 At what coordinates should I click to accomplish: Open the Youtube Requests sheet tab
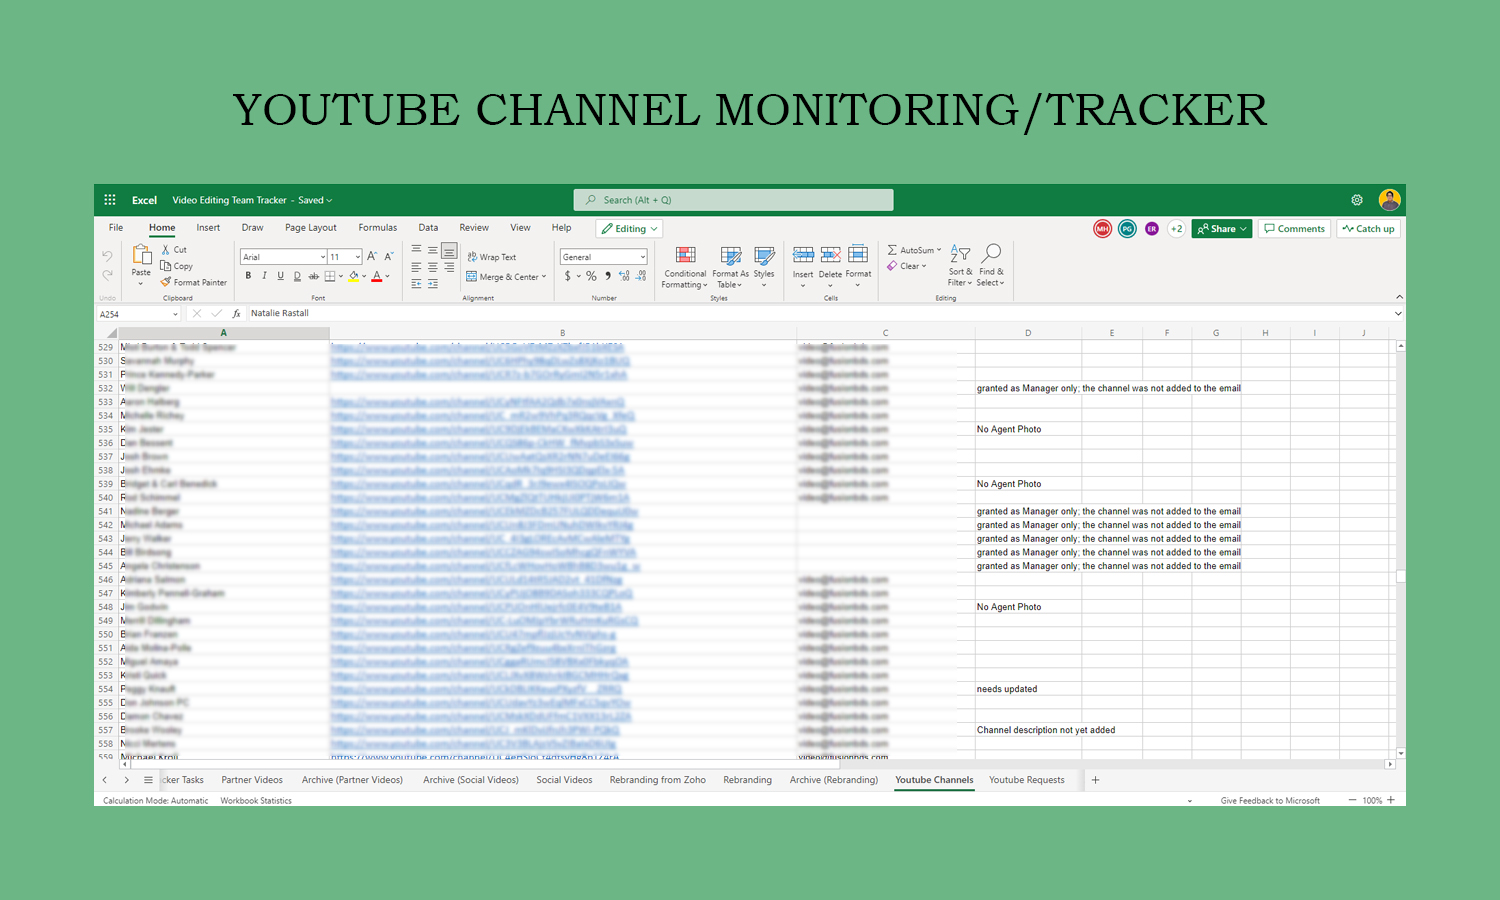[1026, 780]
